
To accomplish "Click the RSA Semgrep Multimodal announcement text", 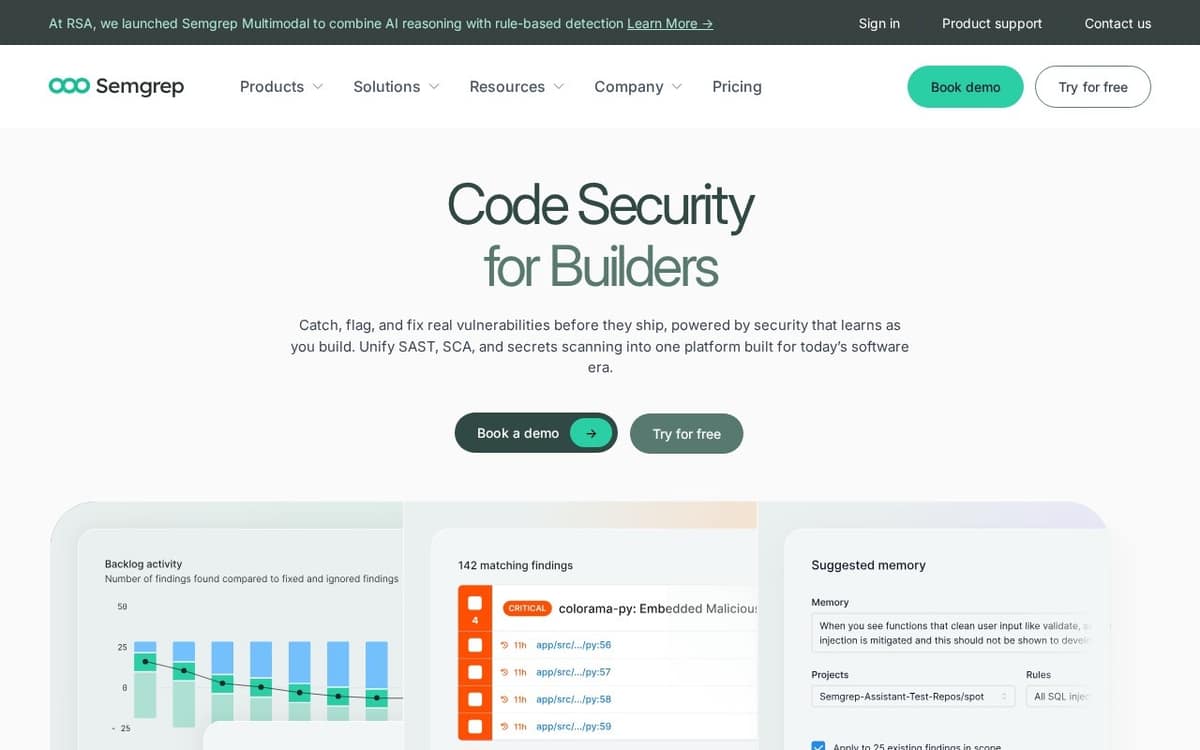I will (336, 23).
